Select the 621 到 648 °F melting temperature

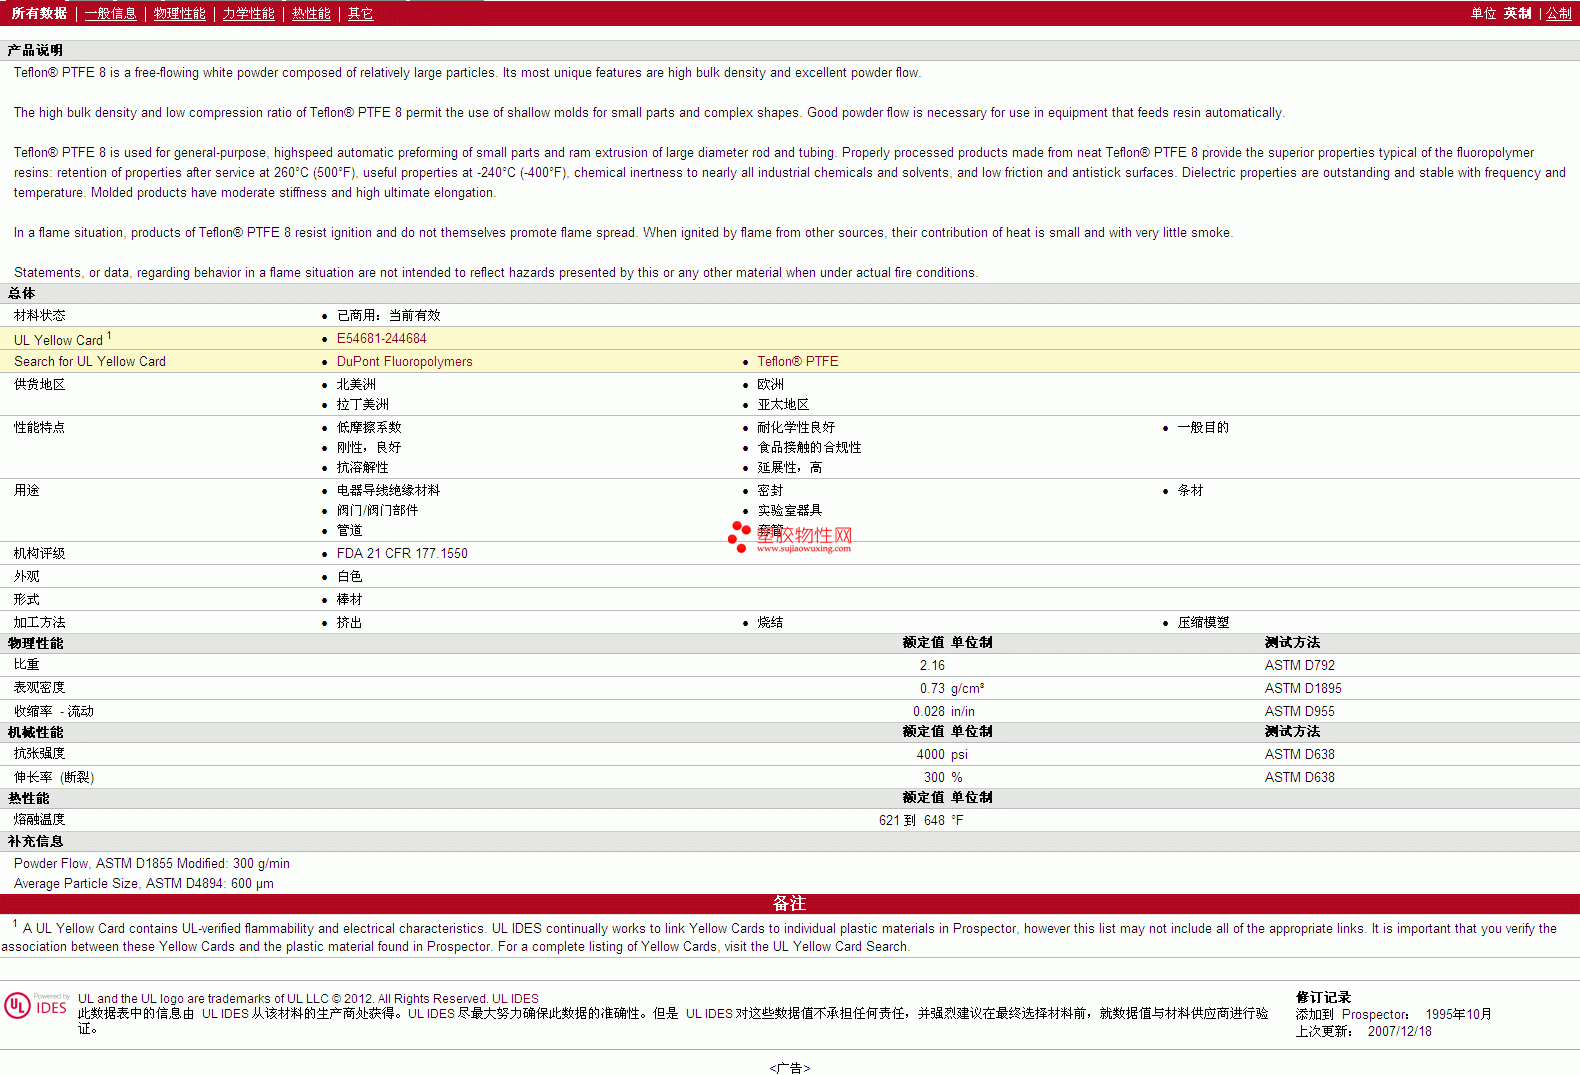pos(921,821)
